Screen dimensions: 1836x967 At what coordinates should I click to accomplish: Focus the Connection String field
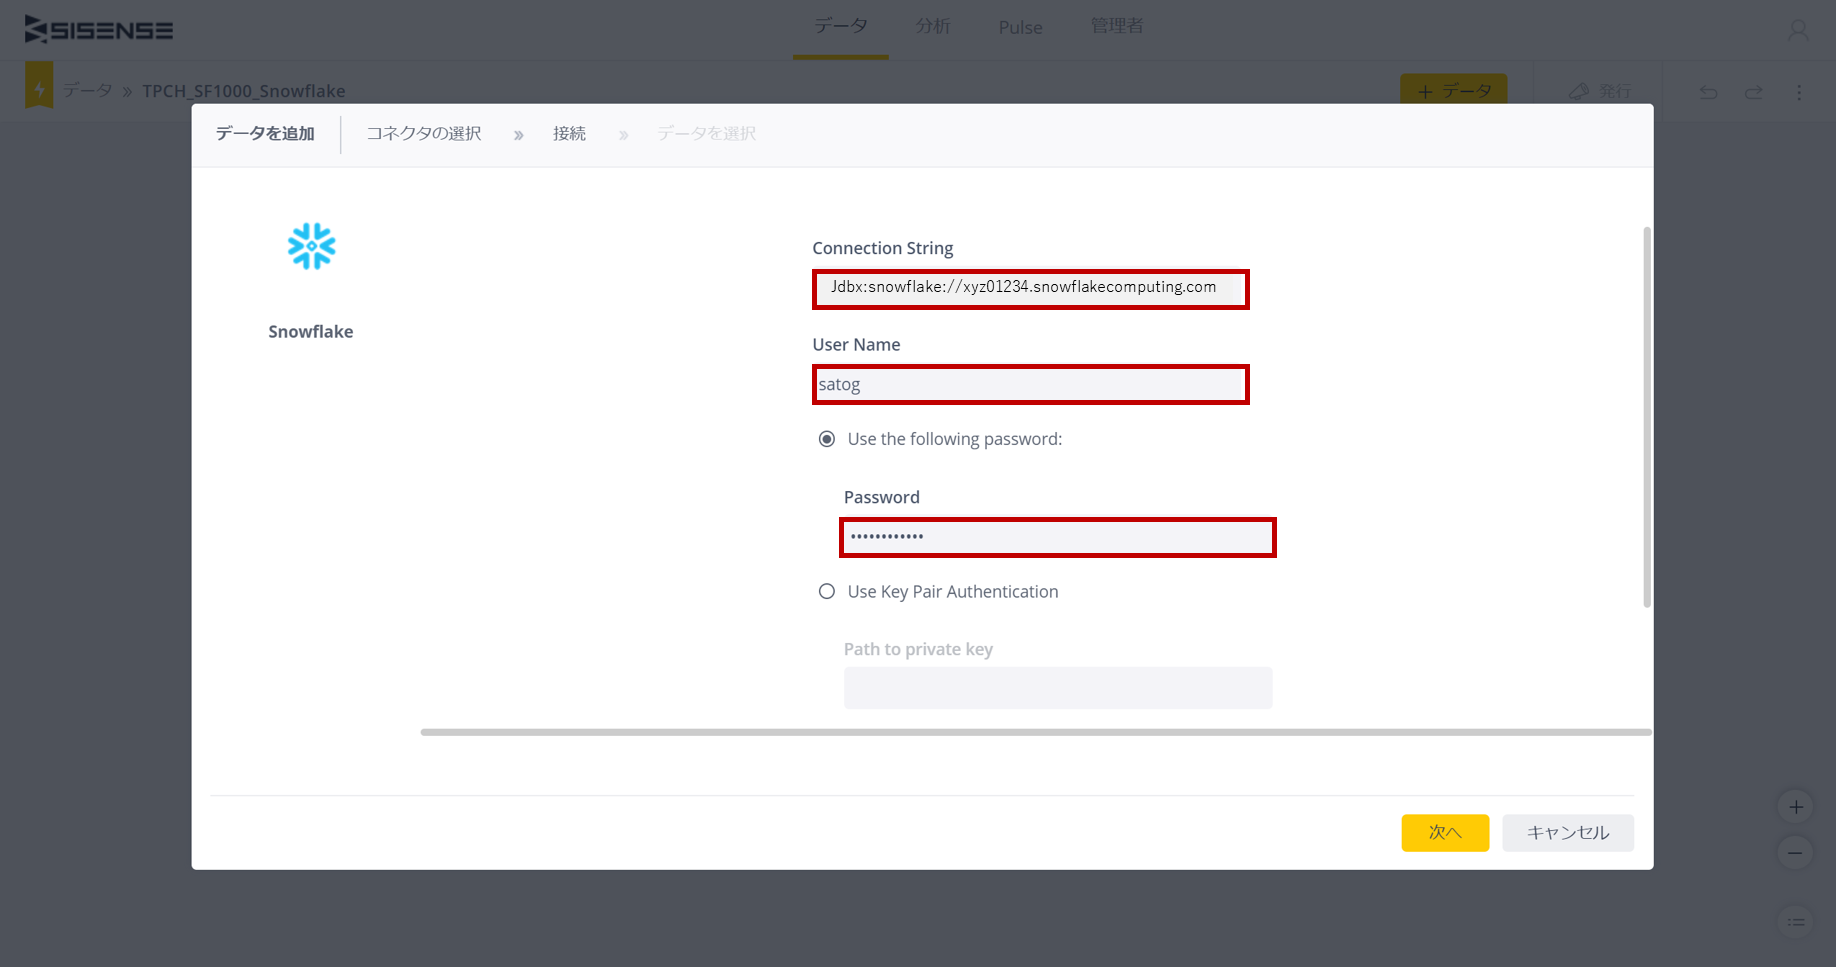[x=1031, y=289]
